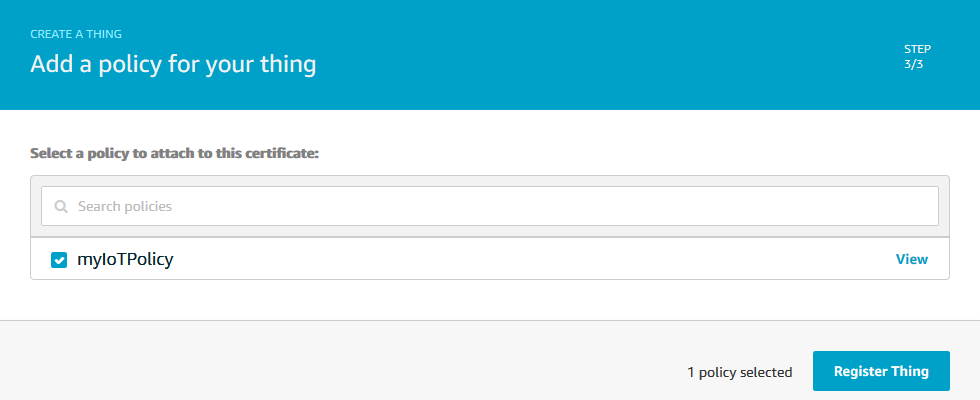This screenshot has height=400, width=980.
Task: Click empty space in the myIoTPolicy row
Action: [500, 260]
